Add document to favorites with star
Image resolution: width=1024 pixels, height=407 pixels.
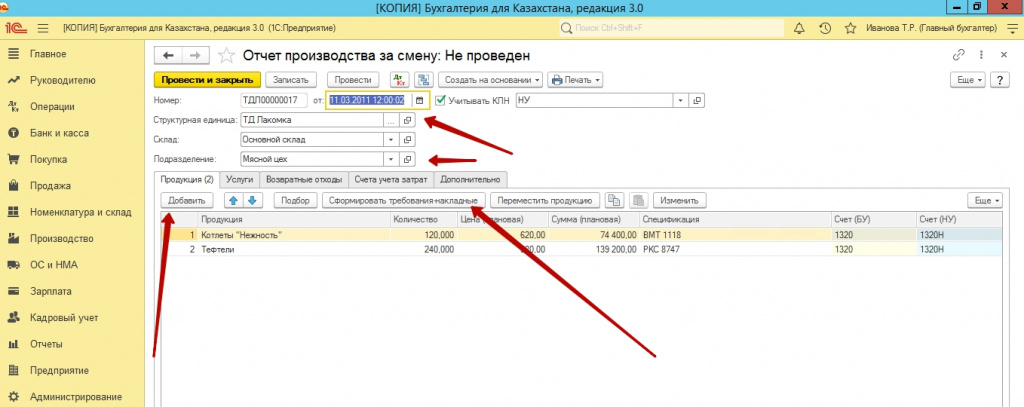(x=226, y=56)
